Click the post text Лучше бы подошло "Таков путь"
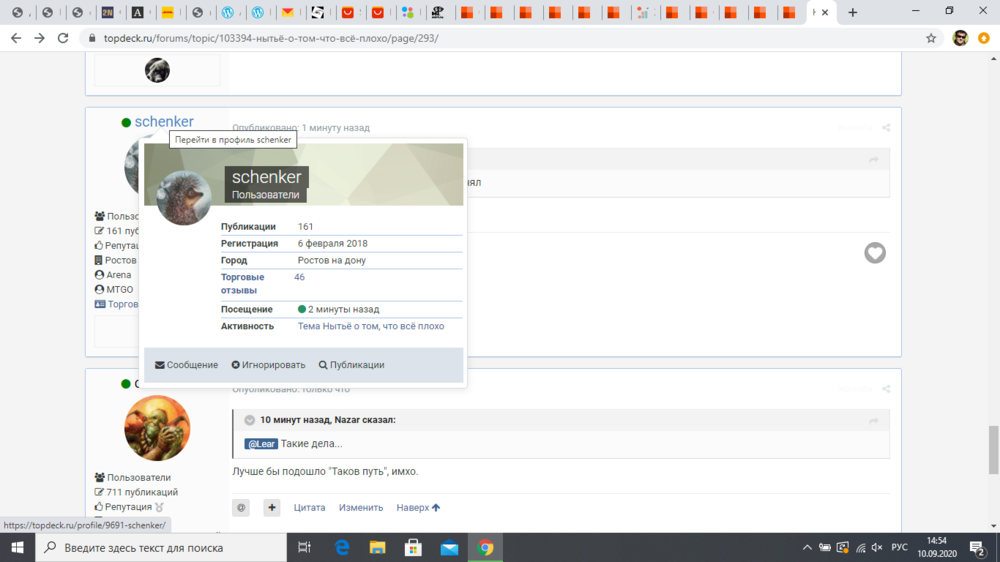 325,471
